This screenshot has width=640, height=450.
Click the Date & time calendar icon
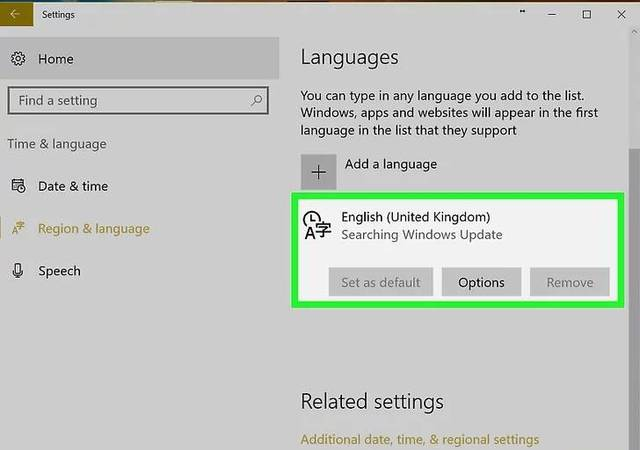point(18,186)
